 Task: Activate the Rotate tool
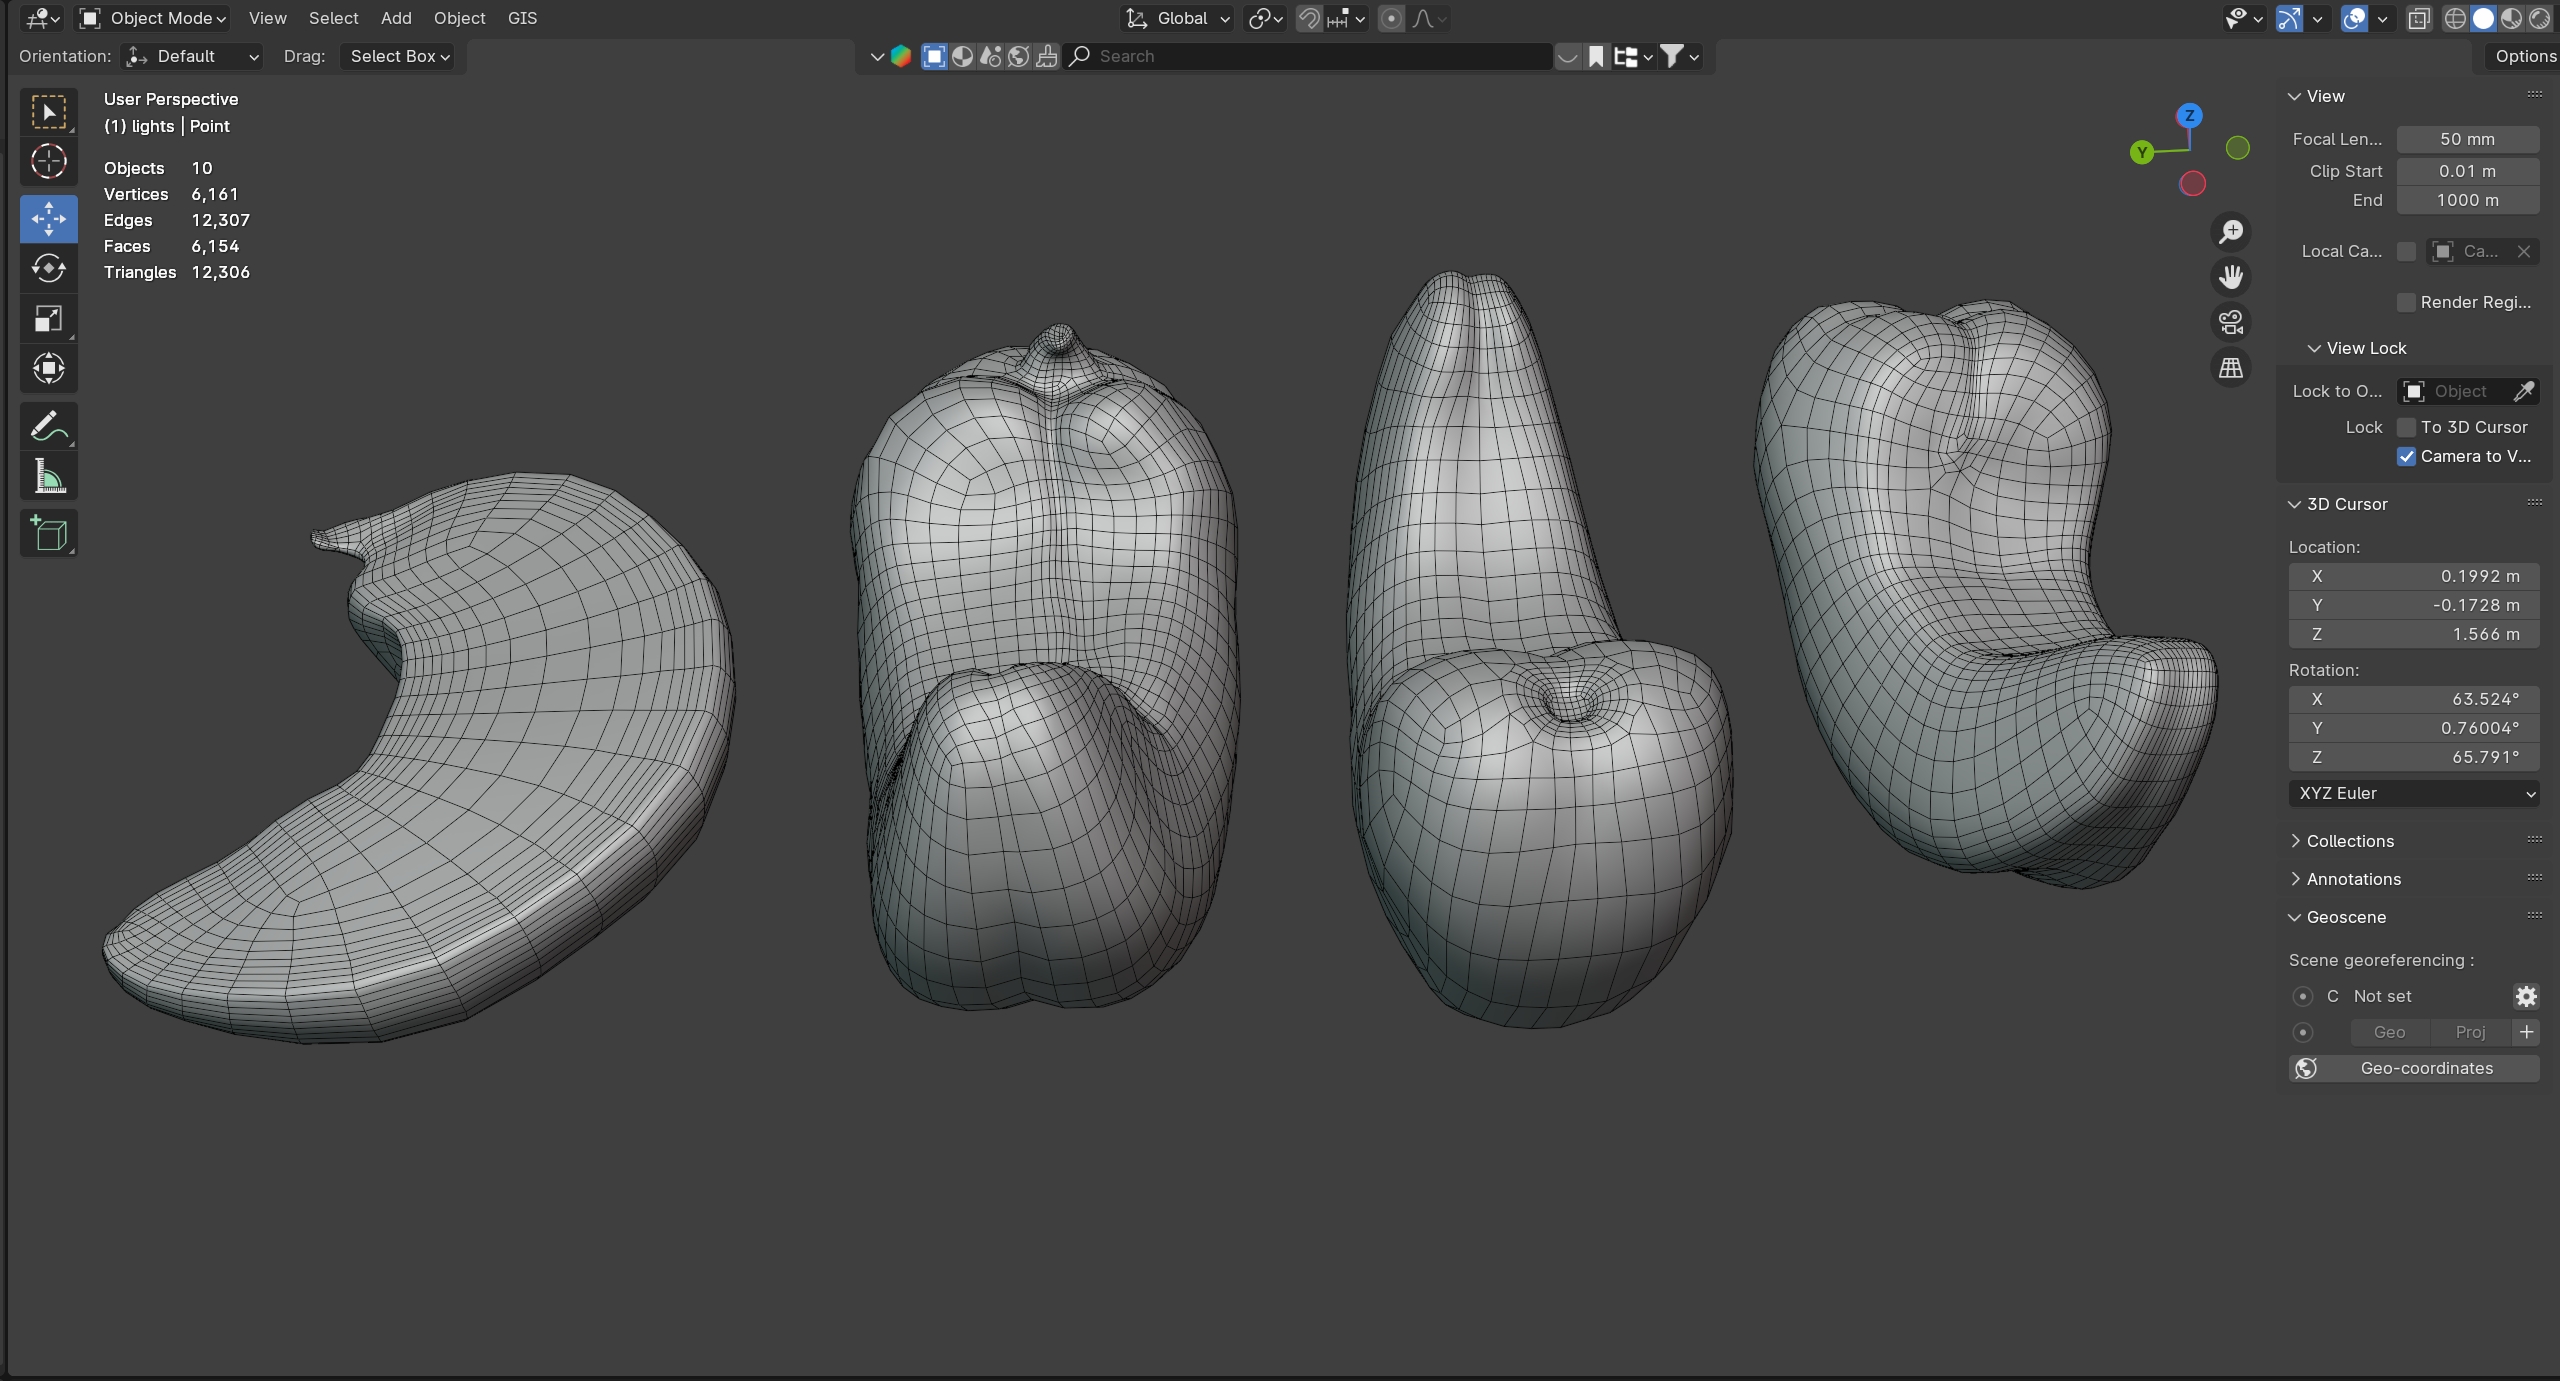[48, 268]
